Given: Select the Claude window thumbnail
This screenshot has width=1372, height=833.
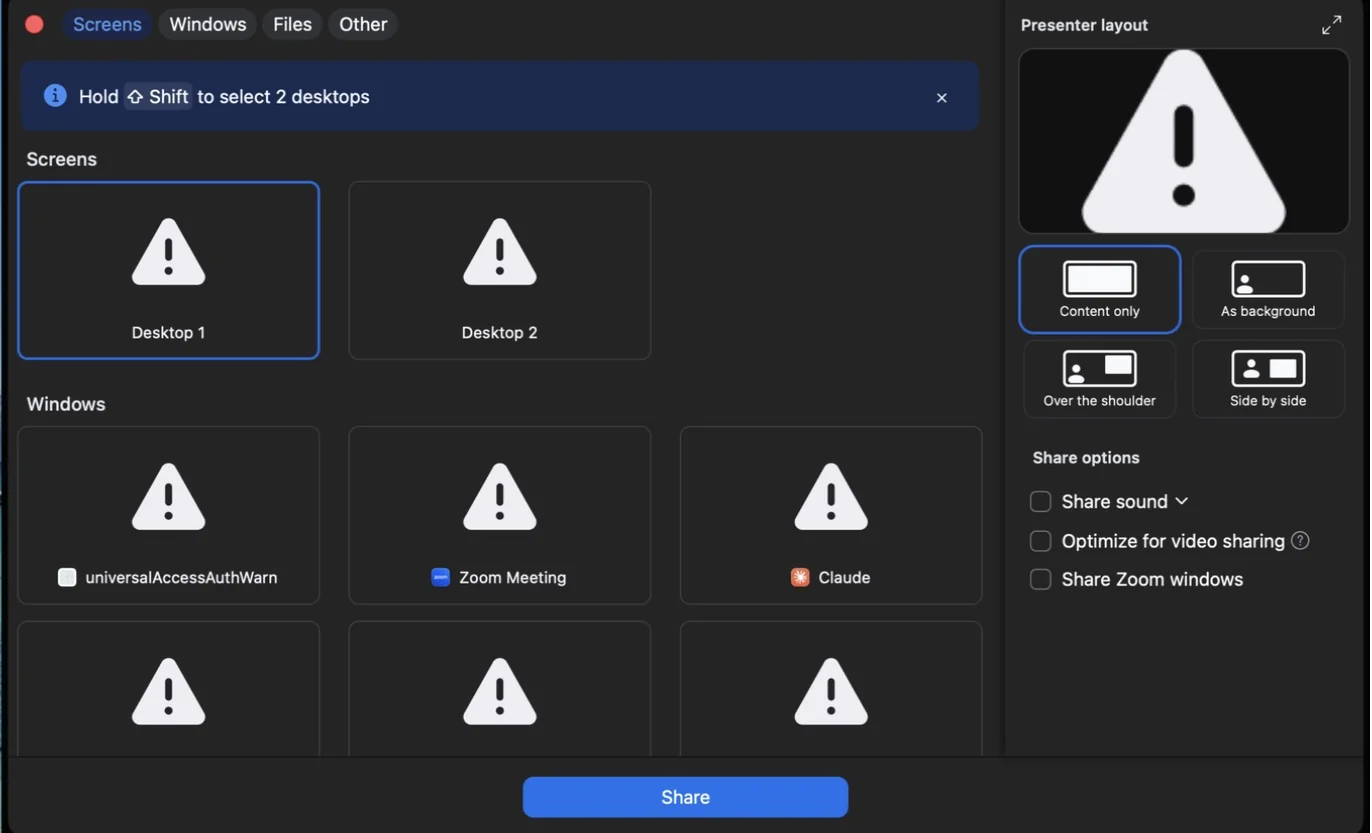Looking at the screenshot, I should 831,515.
